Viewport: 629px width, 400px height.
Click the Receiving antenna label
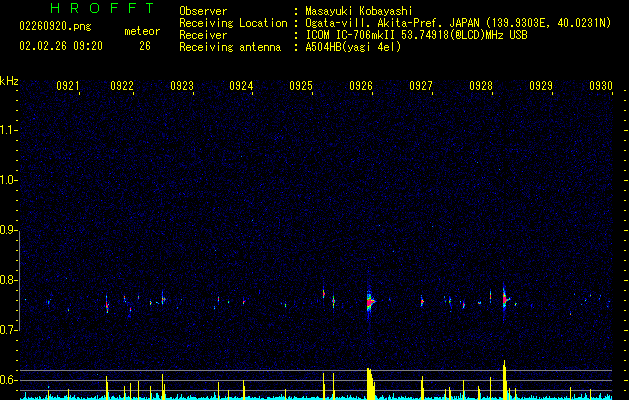(230, 47)
